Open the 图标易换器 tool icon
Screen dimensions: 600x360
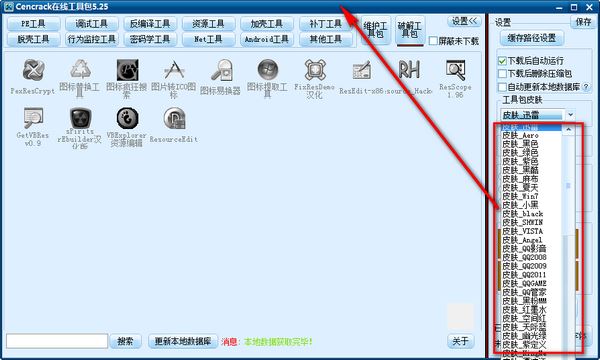(x=221, y=70)
